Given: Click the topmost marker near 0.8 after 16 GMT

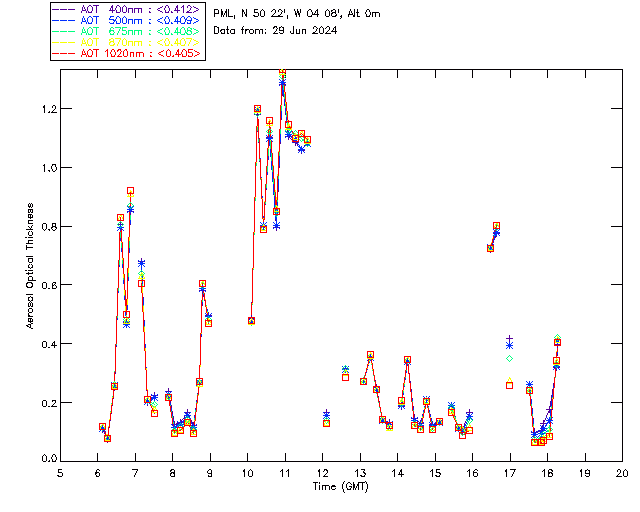Looking at the screenshot, I should click(x=496, y=226).
